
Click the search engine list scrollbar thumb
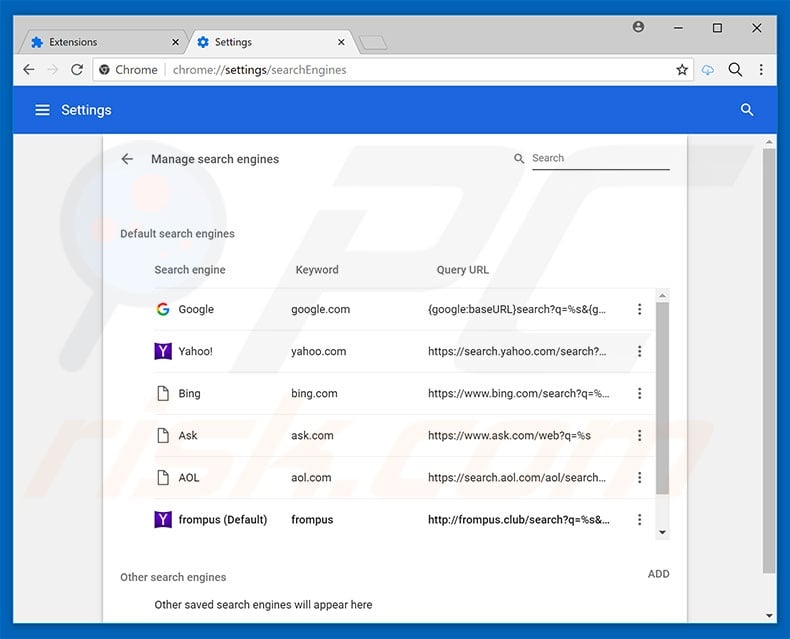[663, 398]
